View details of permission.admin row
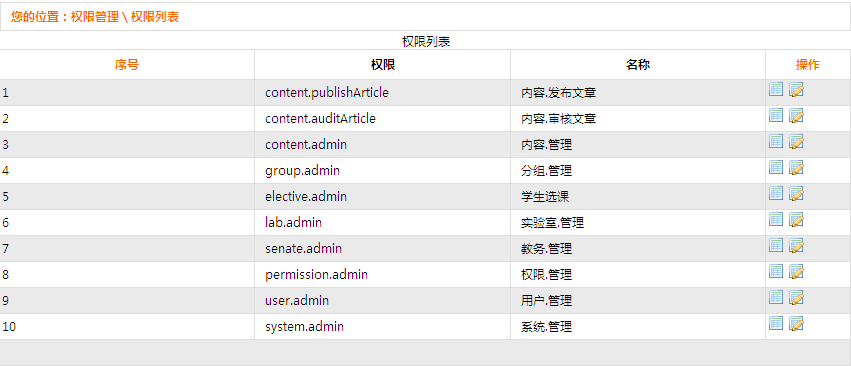The width and height of the screenshot is (851, 366). [x=776, y=272]
